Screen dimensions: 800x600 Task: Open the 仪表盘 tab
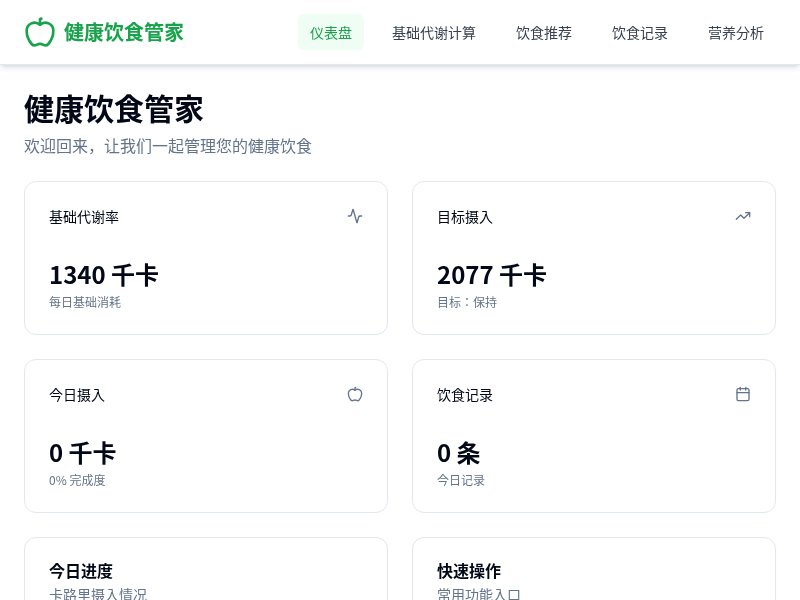click(x=331, y=33)
